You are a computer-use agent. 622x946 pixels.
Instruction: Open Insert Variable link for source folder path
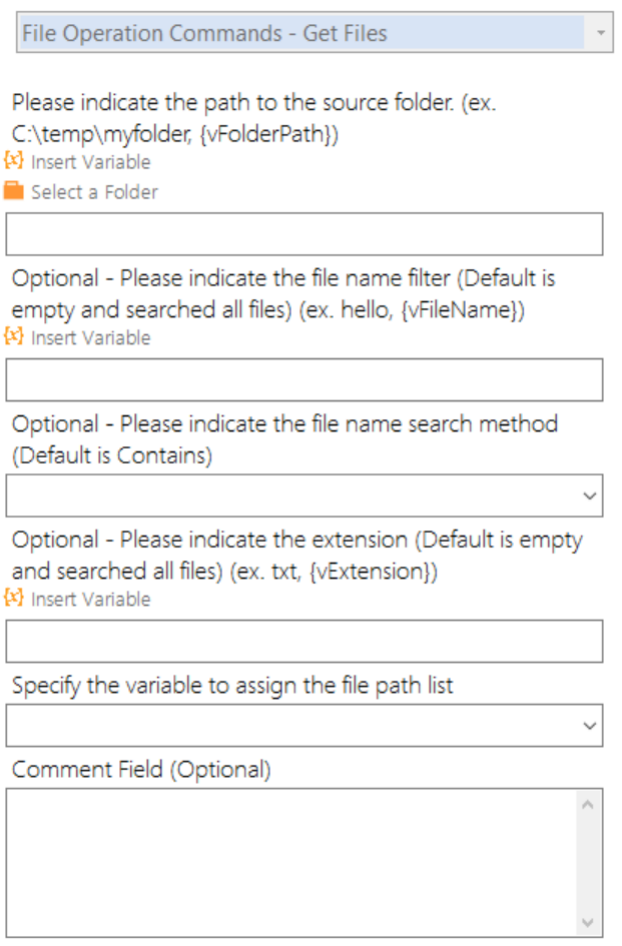click(90, 162)
